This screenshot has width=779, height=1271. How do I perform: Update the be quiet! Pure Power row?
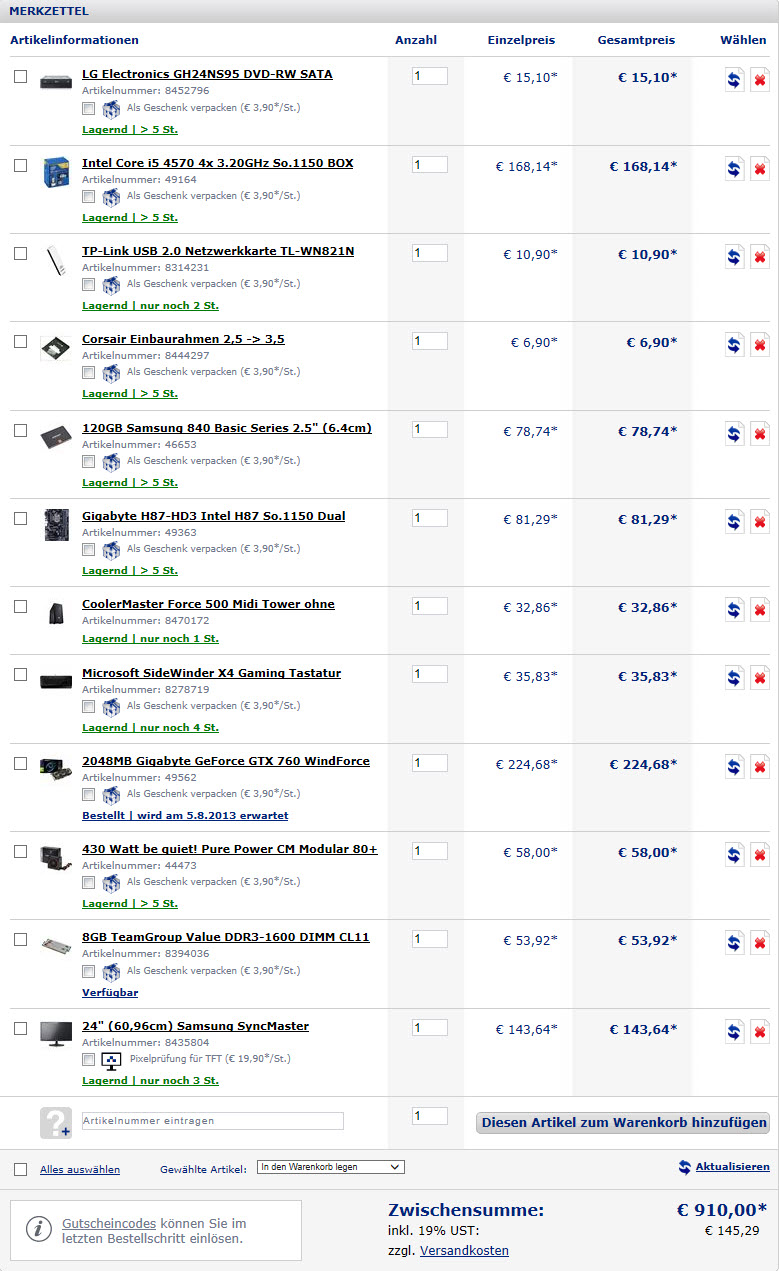pos(735,855)
